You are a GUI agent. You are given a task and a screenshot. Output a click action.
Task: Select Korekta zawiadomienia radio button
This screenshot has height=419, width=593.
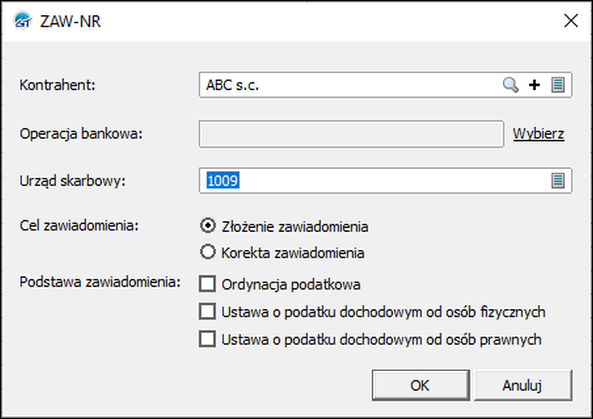(x=208, y=252)
